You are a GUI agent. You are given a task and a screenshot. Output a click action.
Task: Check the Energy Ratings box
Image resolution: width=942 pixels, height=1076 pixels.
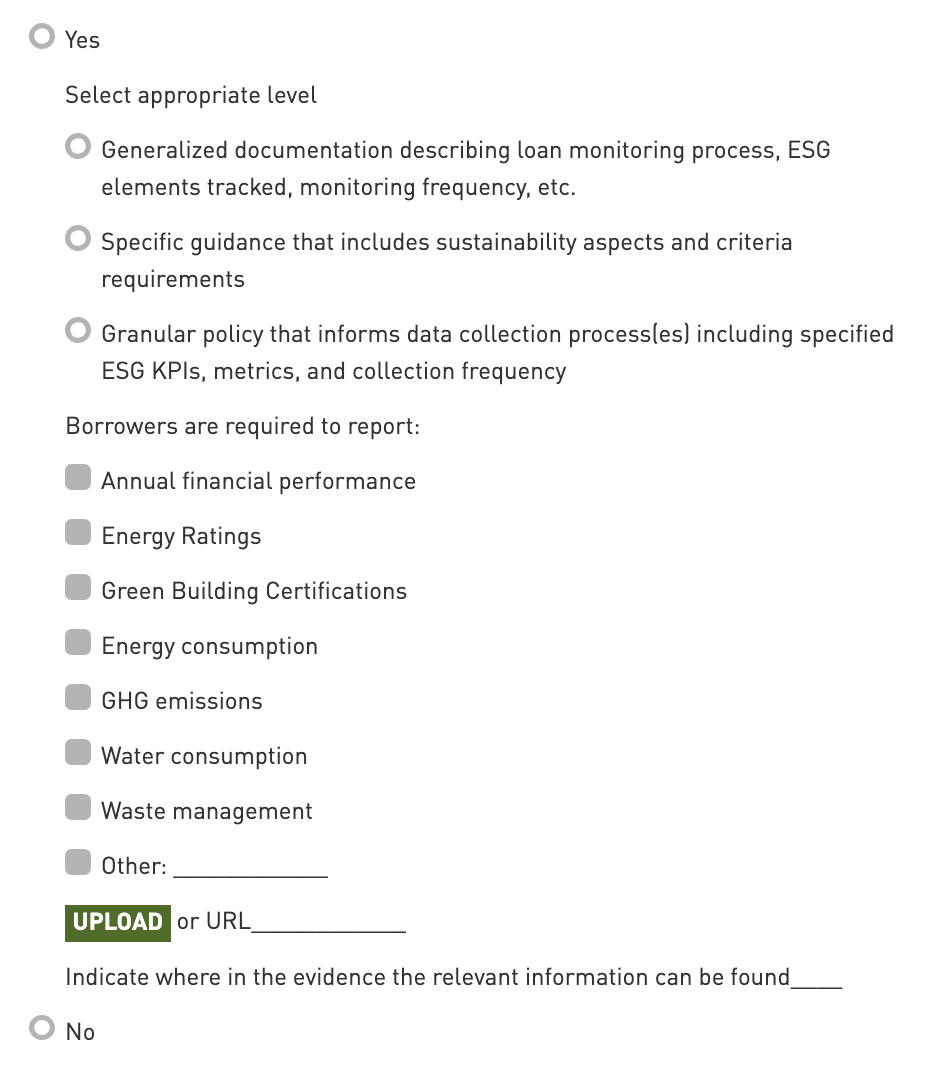(x=78, y=533)
